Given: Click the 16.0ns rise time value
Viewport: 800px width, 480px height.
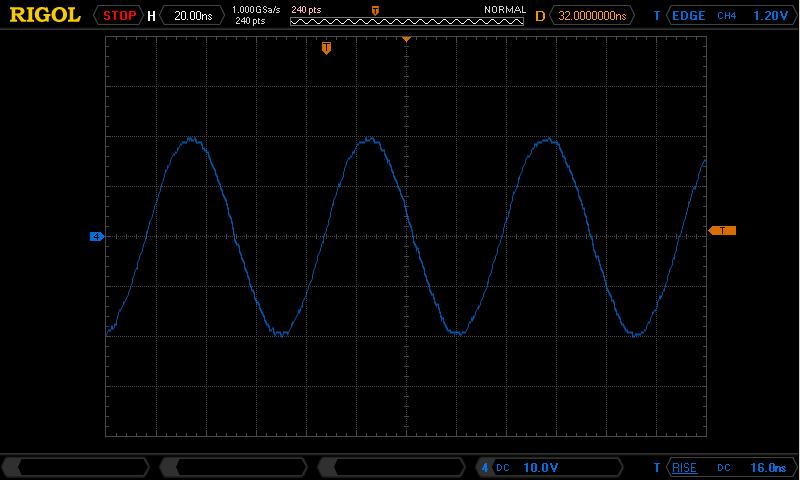Looking at the screenshot, I should (x=768, y=467).
